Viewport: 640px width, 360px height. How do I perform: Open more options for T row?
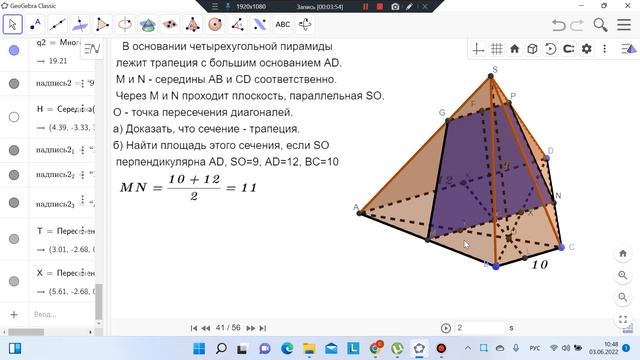[83, 230]
